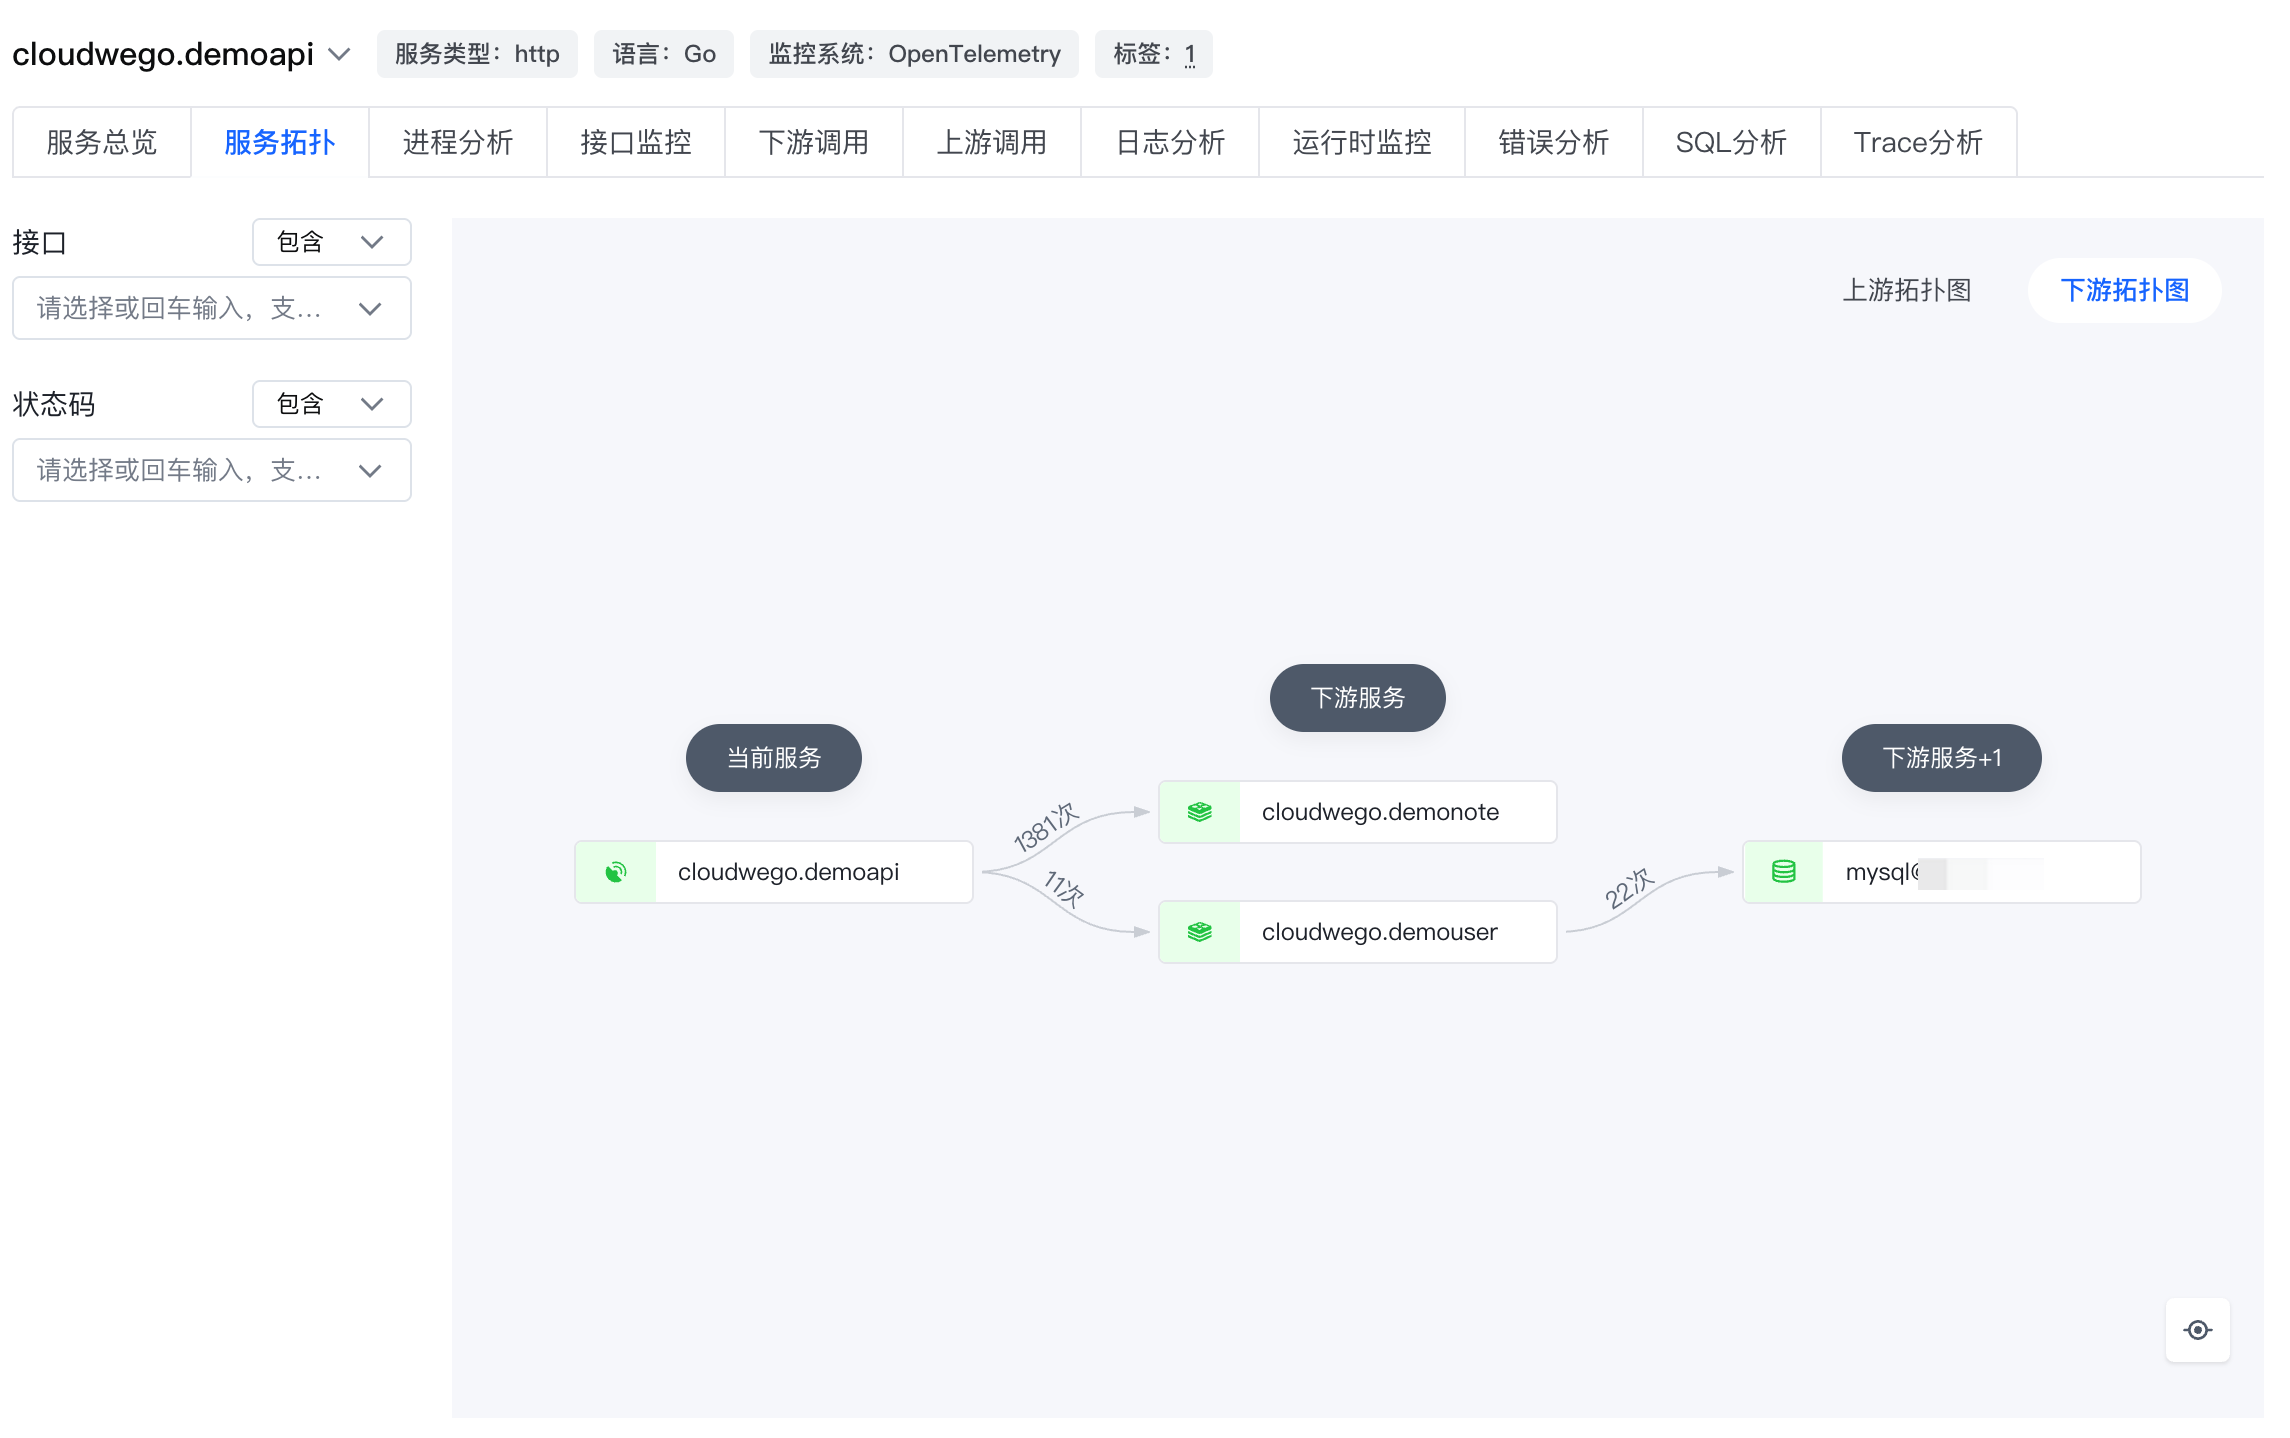Select downstream topology view (下游拓扑图)
The height and width of the screenshot is (1438, 2290).
(2124, 290)
